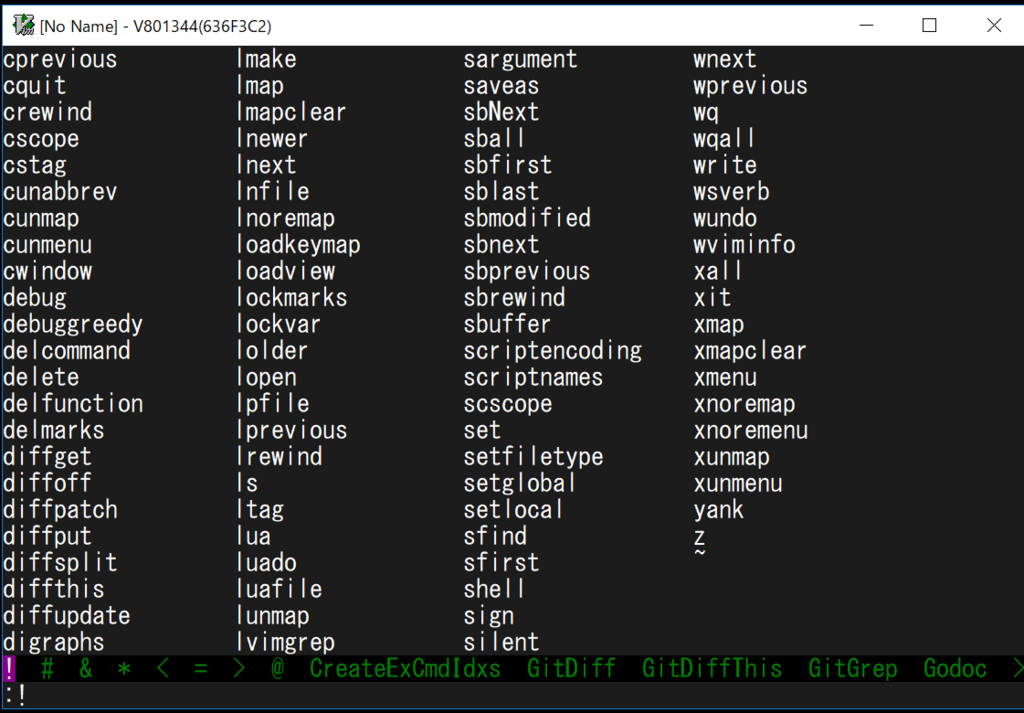Click the word 'silent'
The image size is (1024, 713).
click(x=502, y=642)
